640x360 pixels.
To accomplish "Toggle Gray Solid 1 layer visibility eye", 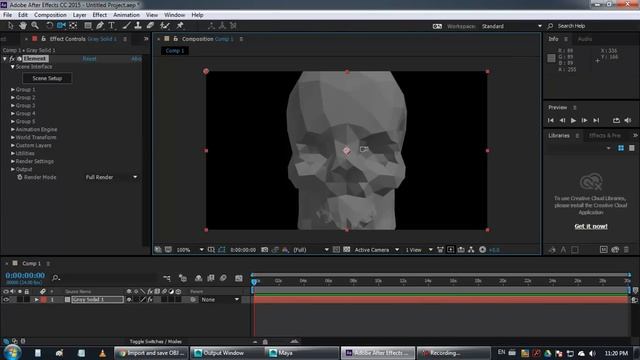I will pos(6,300).
